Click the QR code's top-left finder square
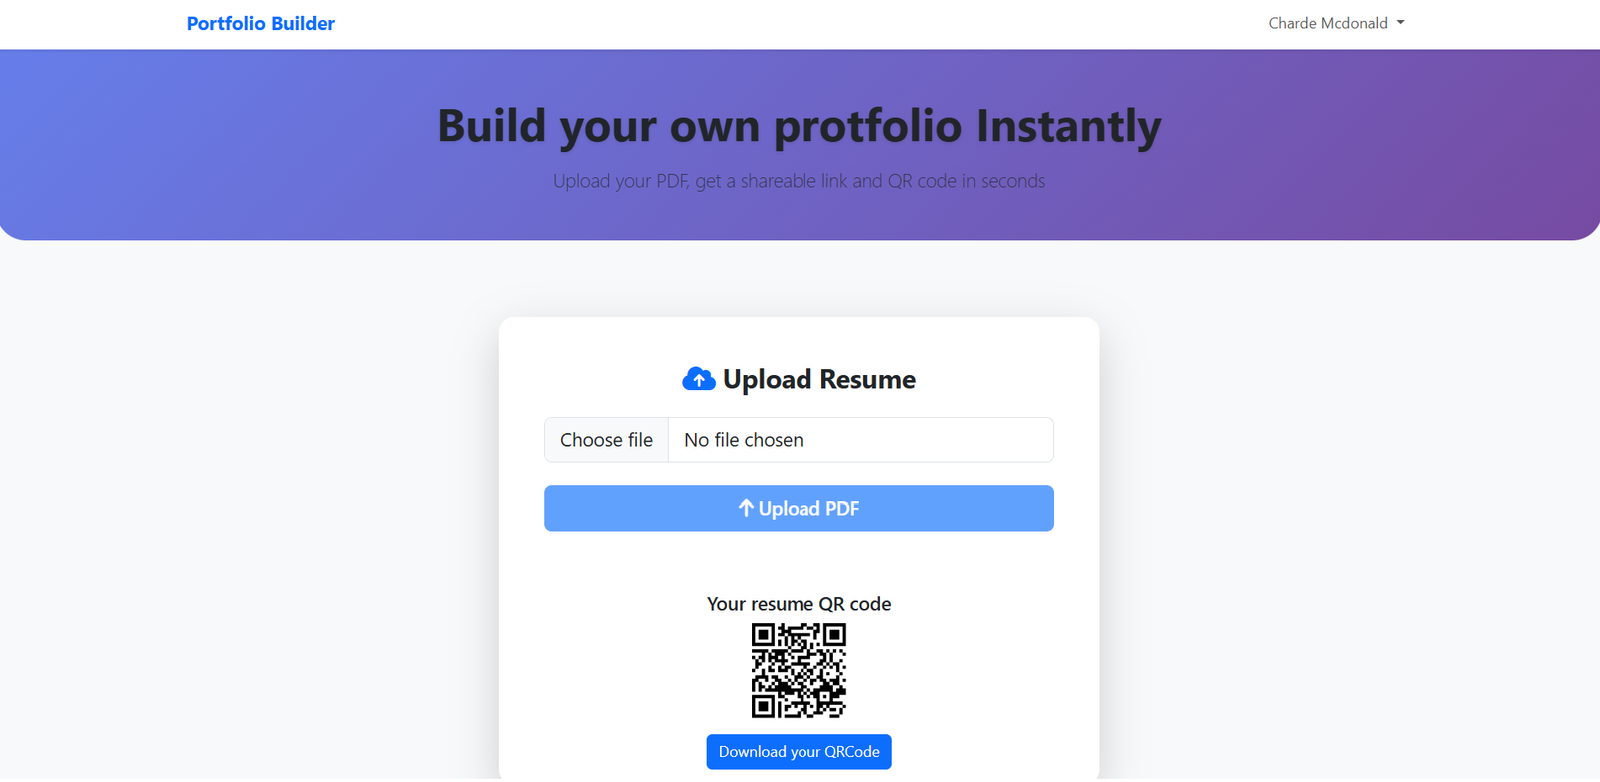The image size is (1600, 782). point(763,635)
